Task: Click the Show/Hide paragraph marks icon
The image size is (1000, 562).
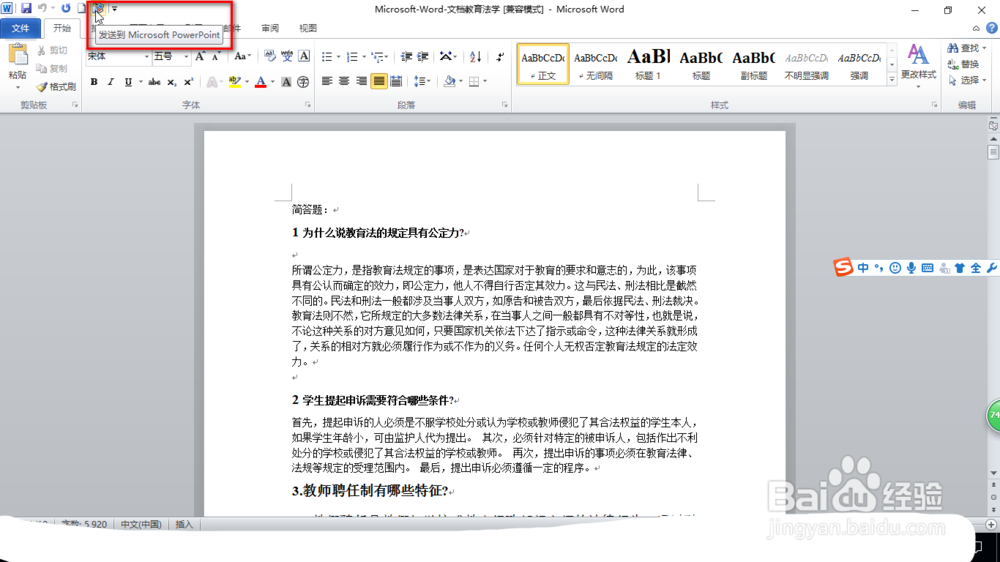Action: point(501,57)
